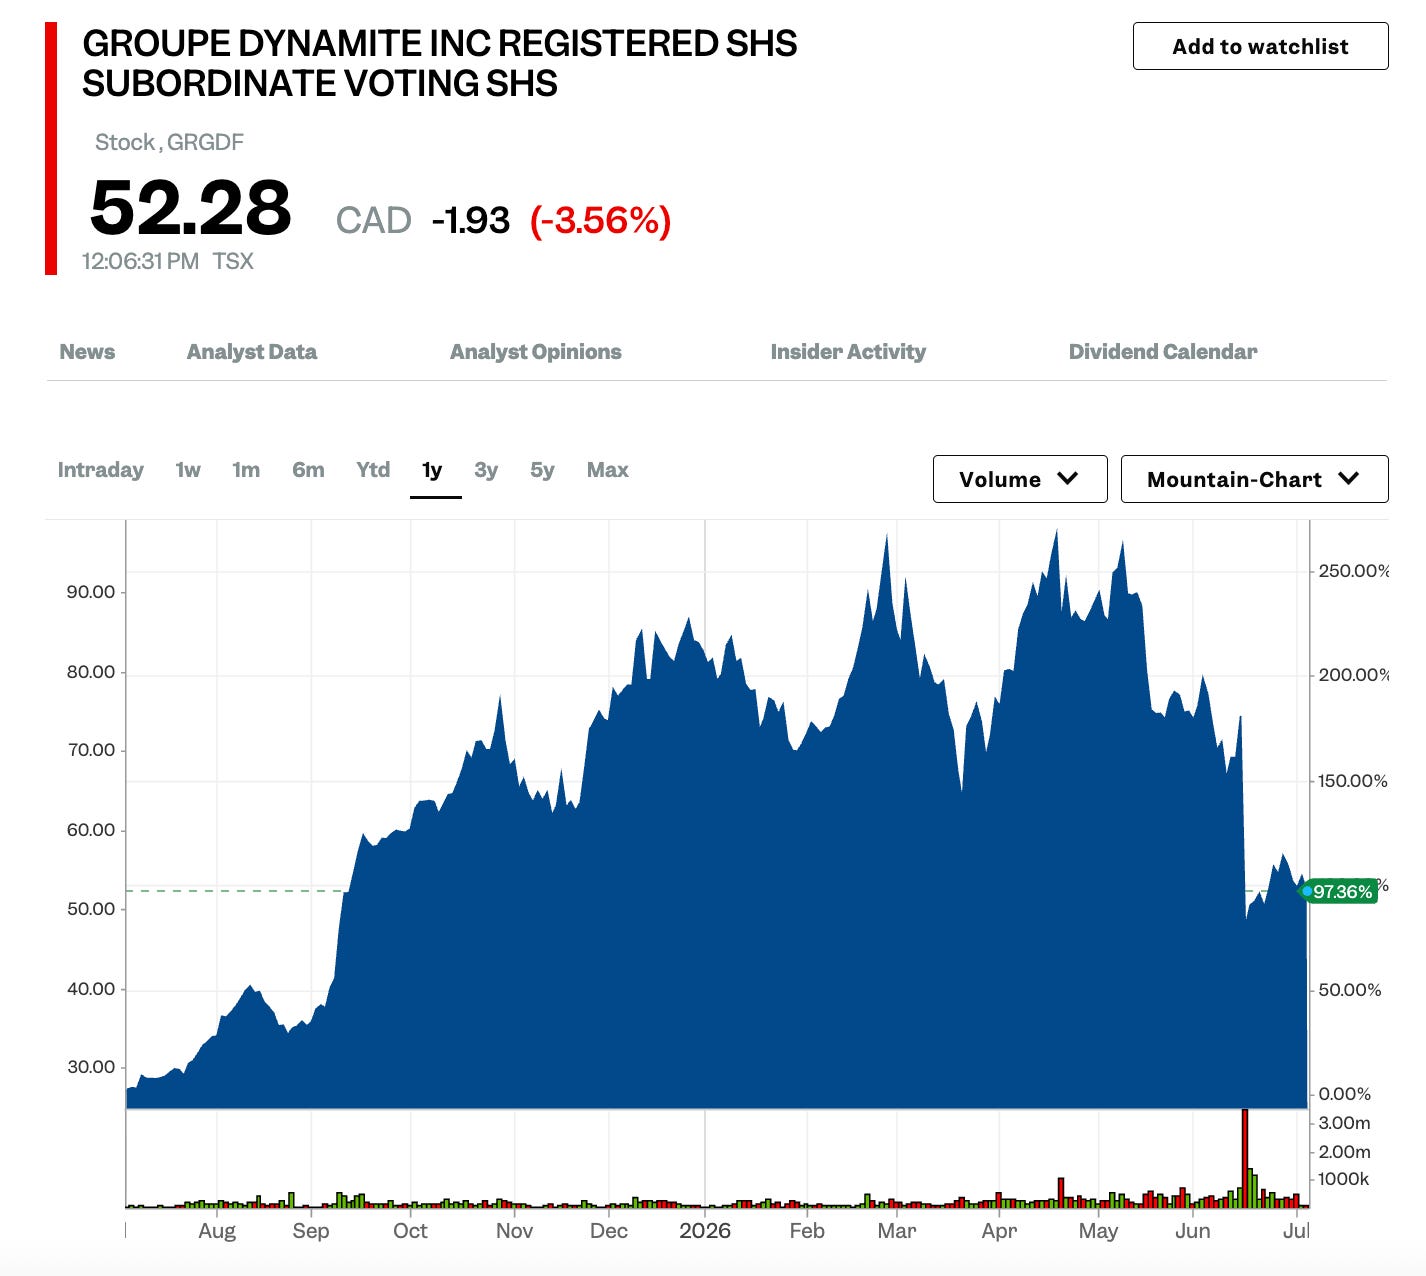Click the Mountain-Chart dropdown chevron icon
This screenshot has width=1426, height=1276.
[1348, 479]
